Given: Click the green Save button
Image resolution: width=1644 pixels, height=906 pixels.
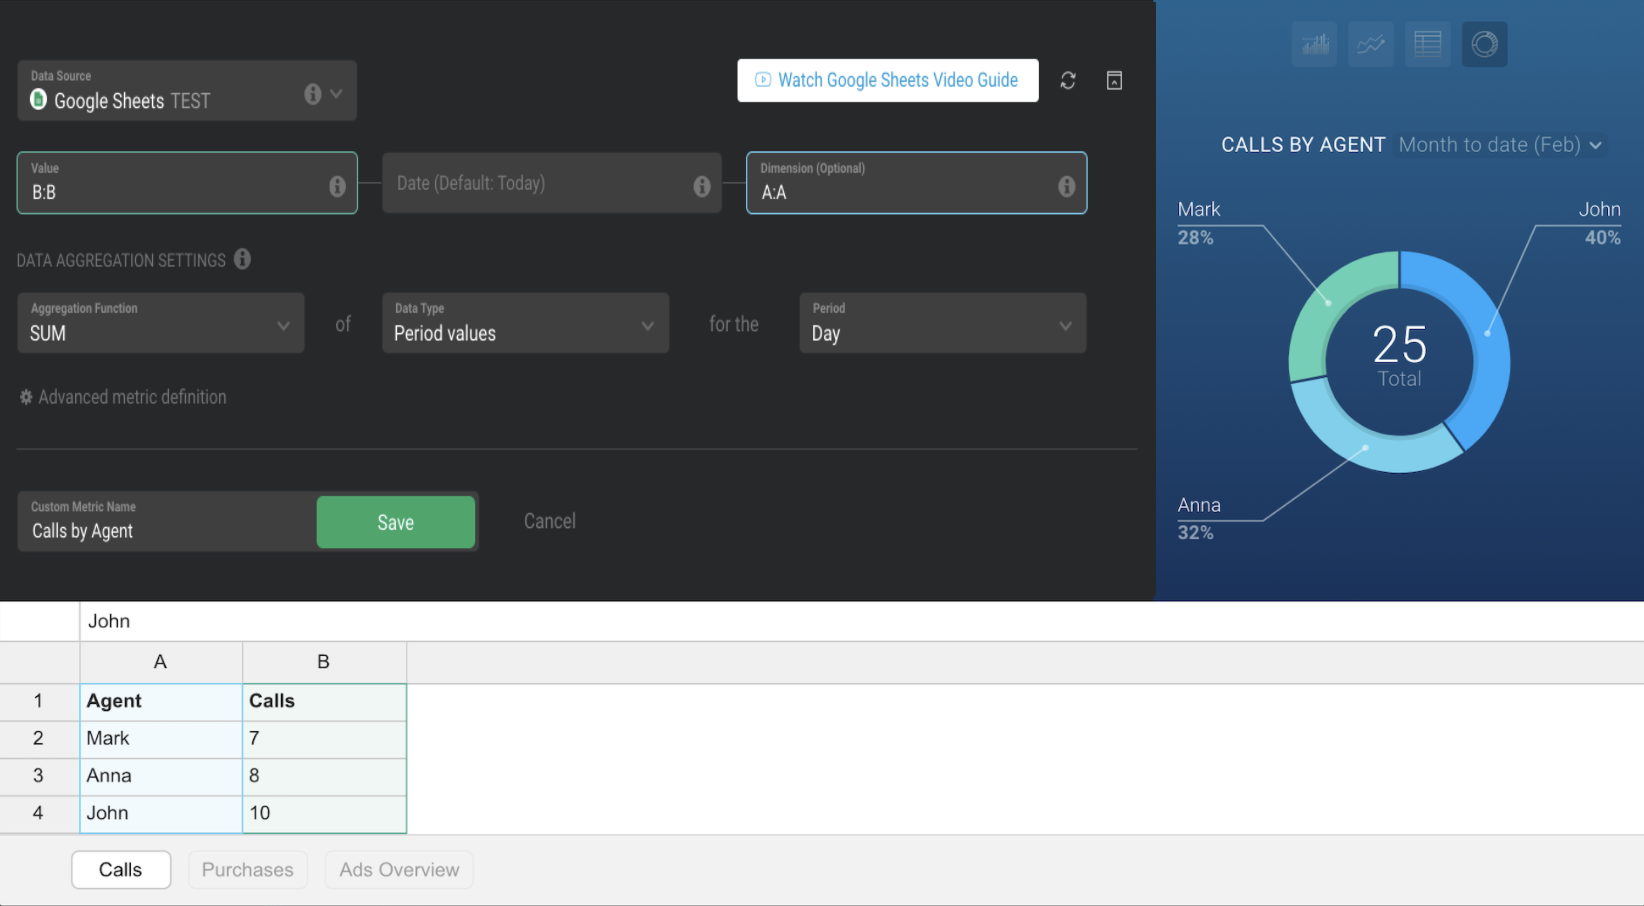Looking at the screenshot, I should (x=396, y=522).
